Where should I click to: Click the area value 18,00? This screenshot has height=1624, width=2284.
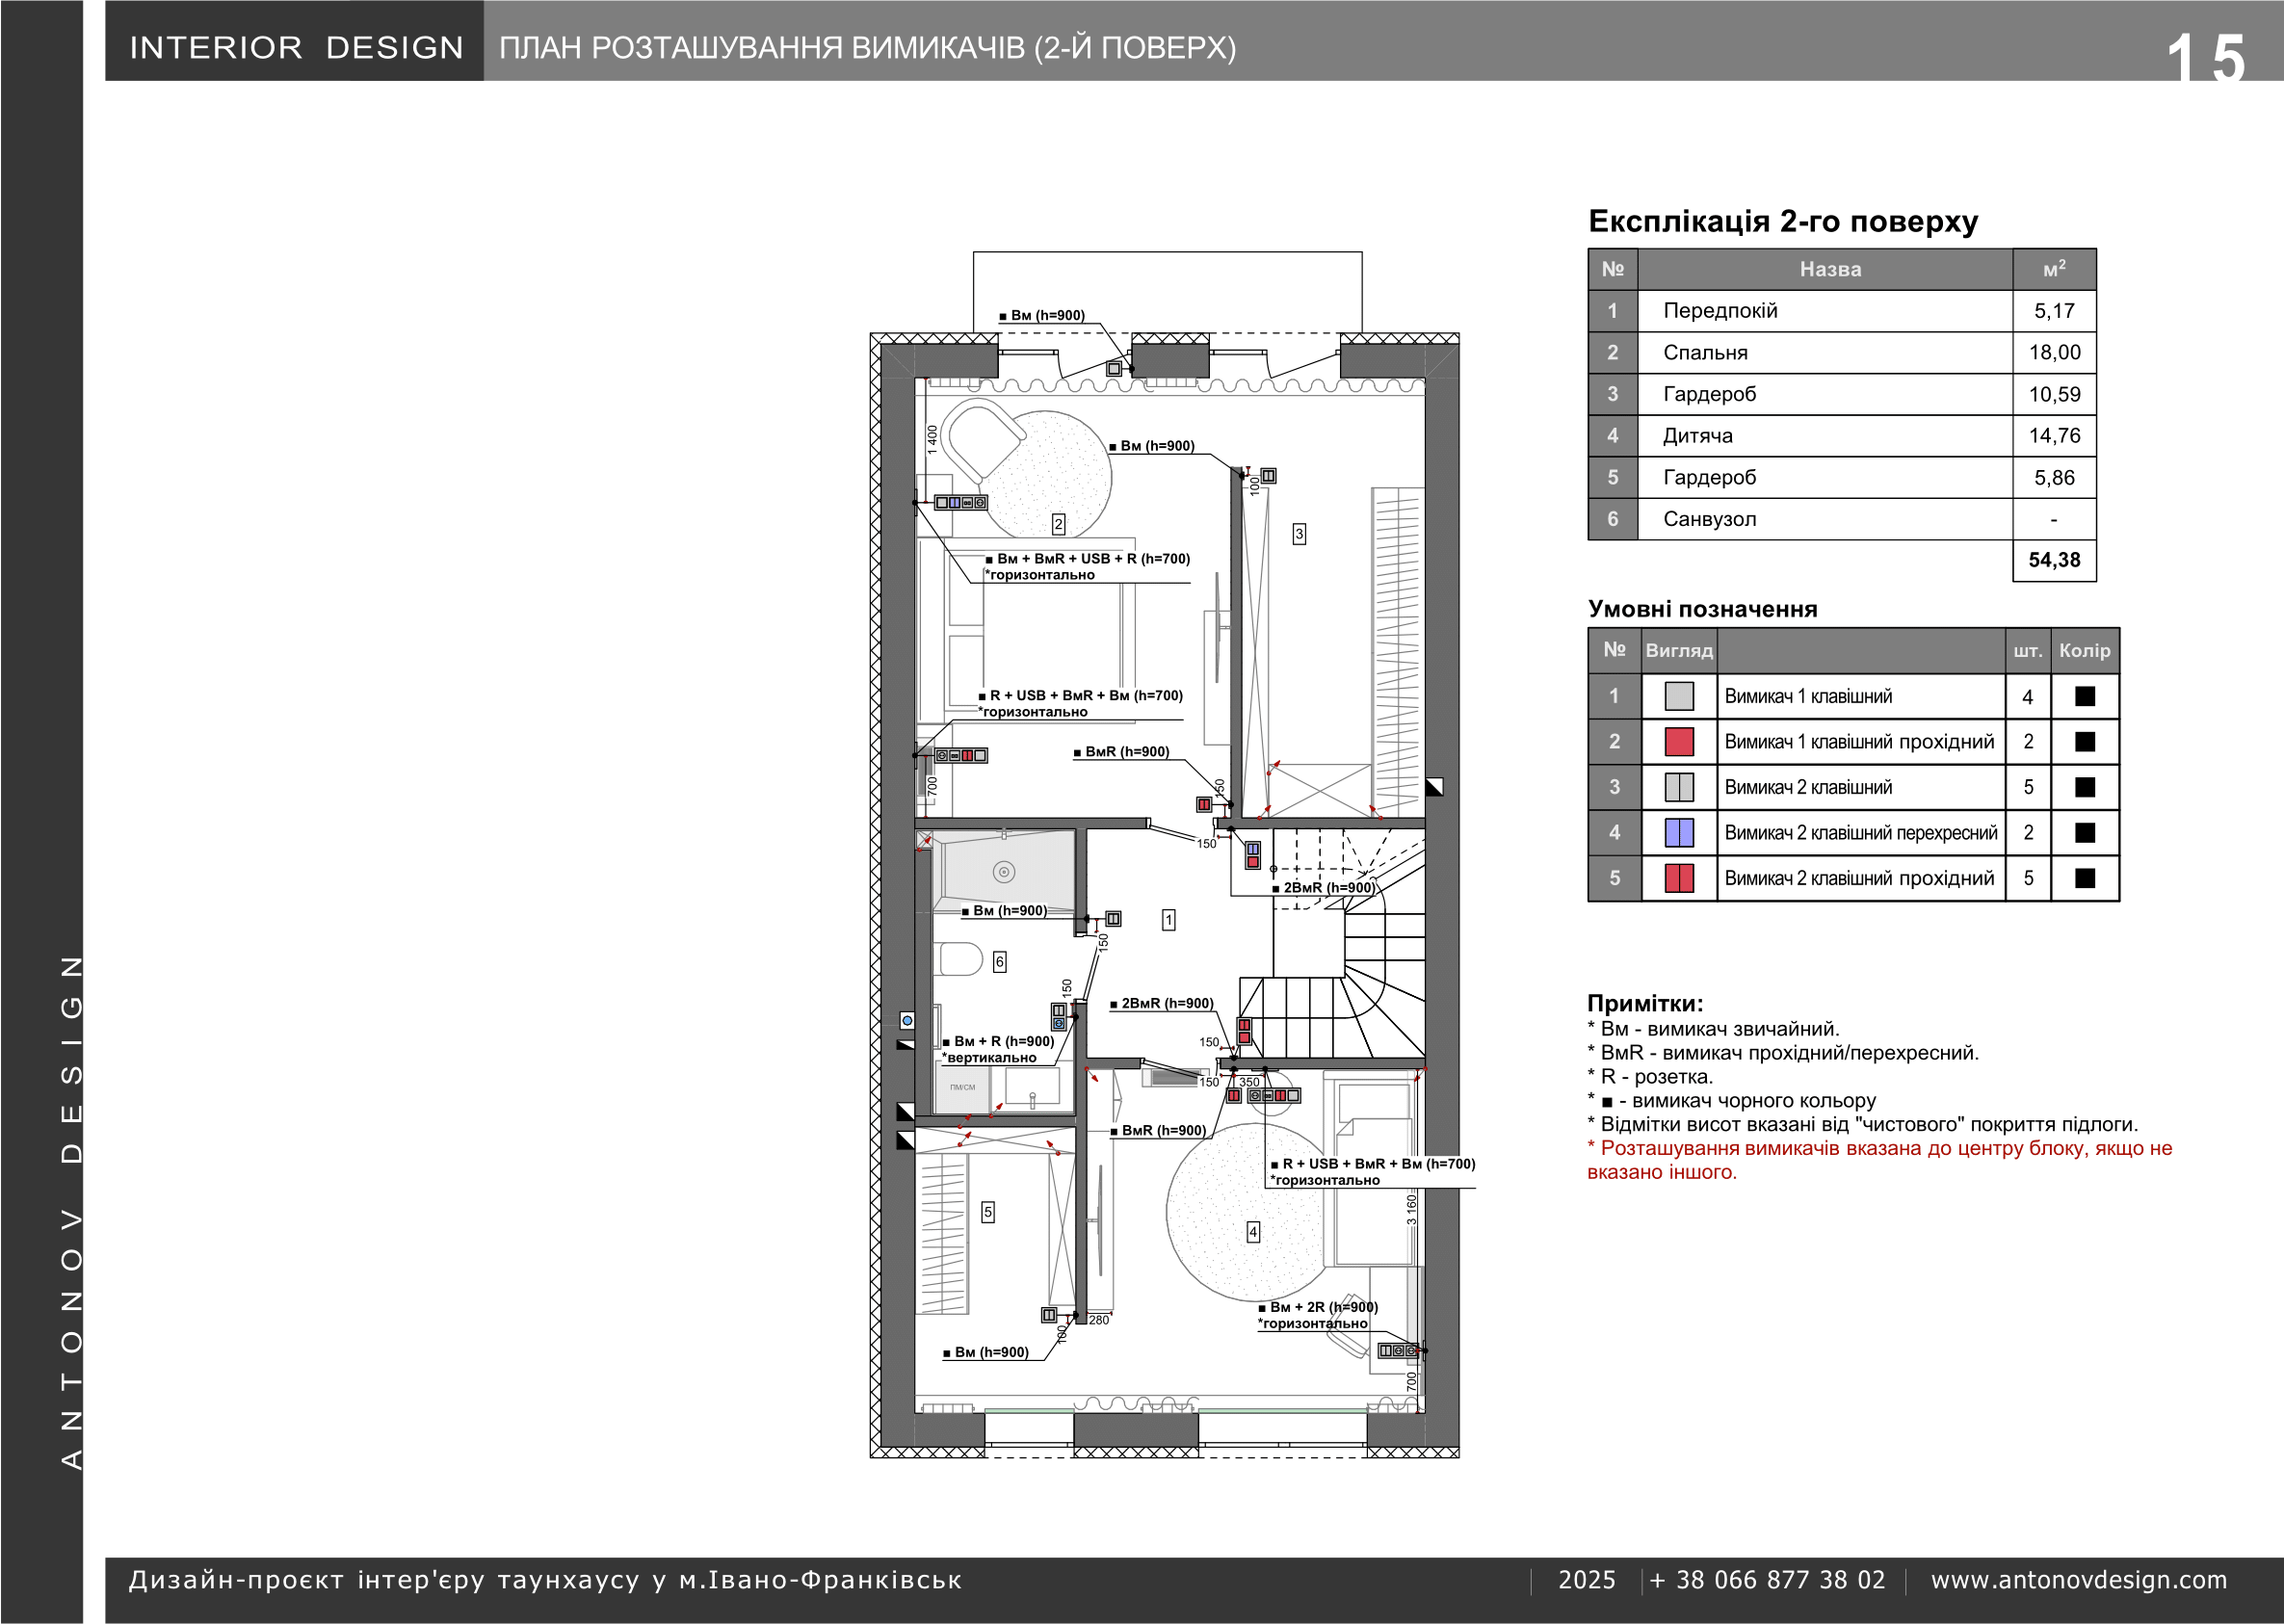point(2054,352)
